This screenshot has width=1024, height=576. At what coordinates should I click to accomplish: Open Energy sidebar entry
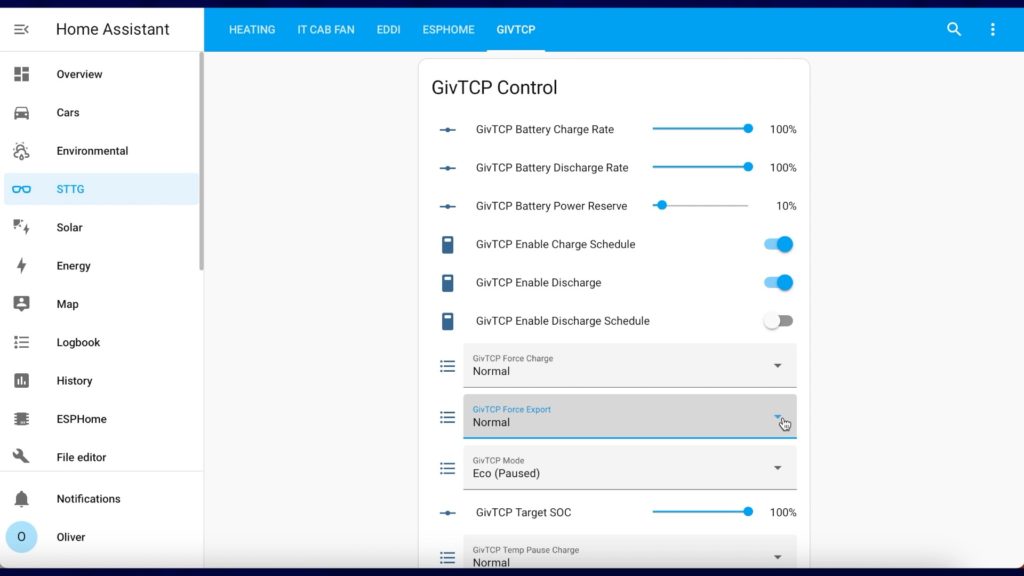(x=101, y=266)
